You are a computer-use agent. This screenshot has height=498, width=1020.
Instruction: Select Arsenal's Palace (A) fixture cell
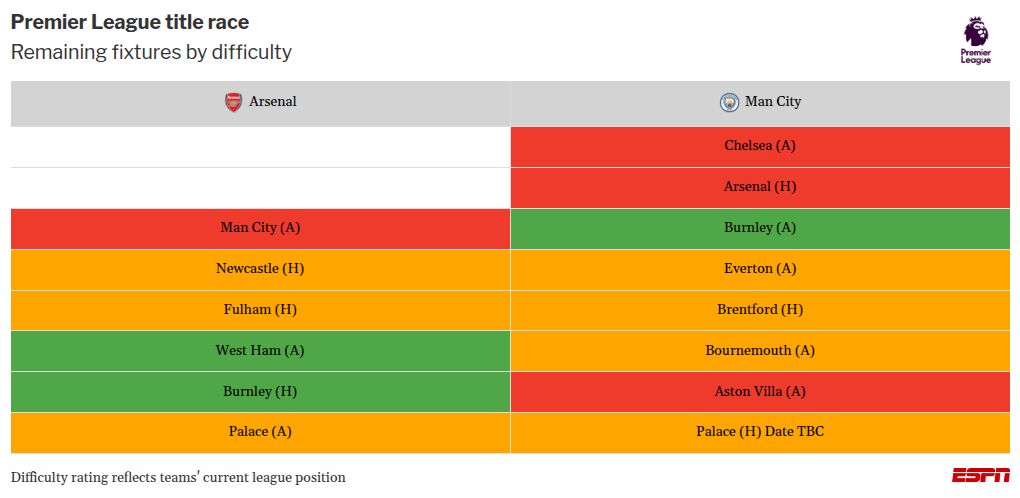(x=260, y=433)
